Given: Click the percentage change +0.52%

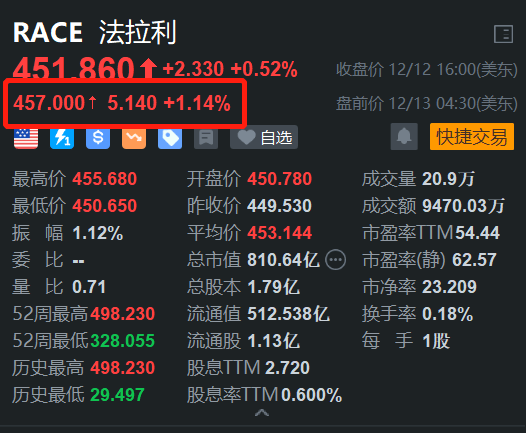Looking at the screenshot, I should 264,69.
